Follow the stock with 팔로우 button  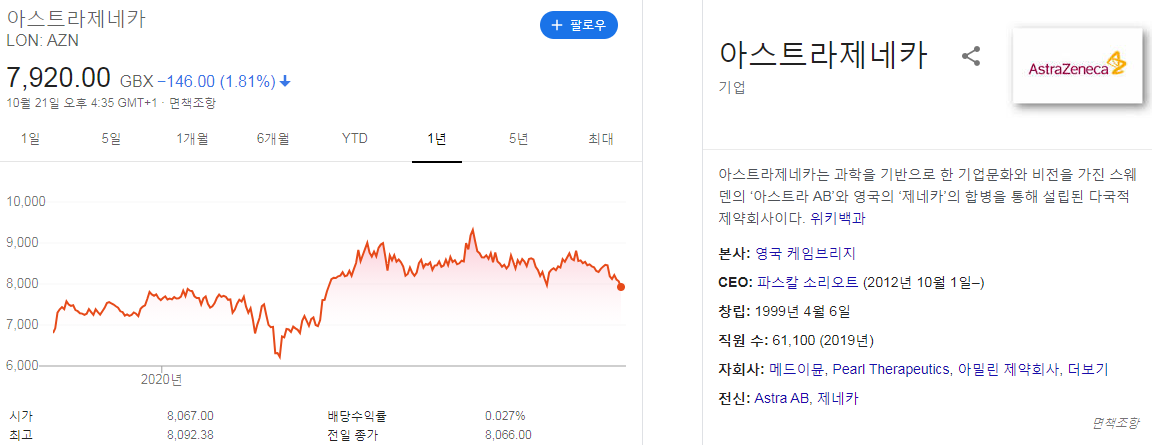(x=578, y=25)
